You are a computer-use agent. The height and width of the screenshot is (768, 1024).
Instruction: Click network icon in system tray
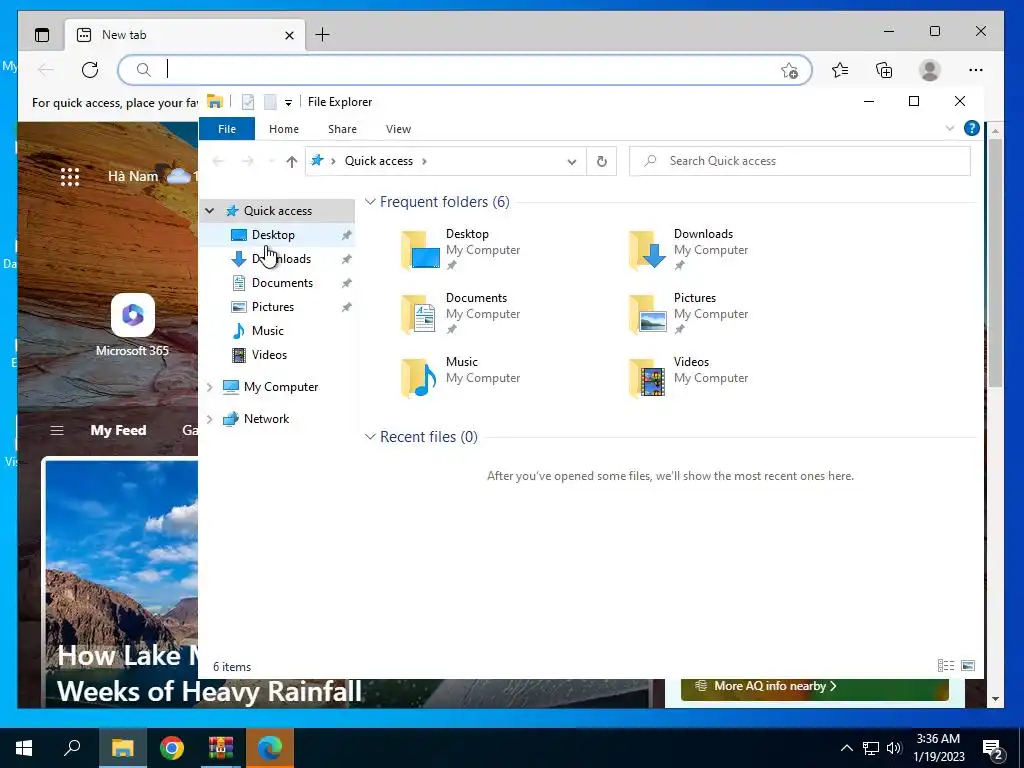[x=871, y=748]
